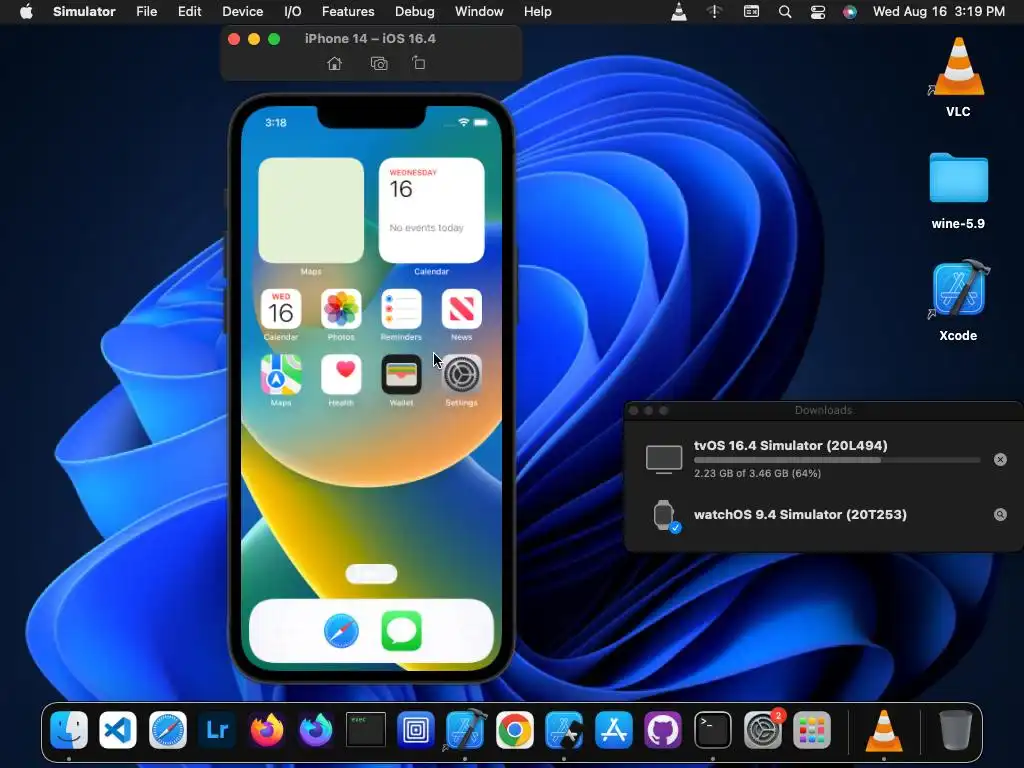The height and width of the screenshot is (768, 1024).
Task: Open the Wallet app on the iPhone
Action: [401, 375]
